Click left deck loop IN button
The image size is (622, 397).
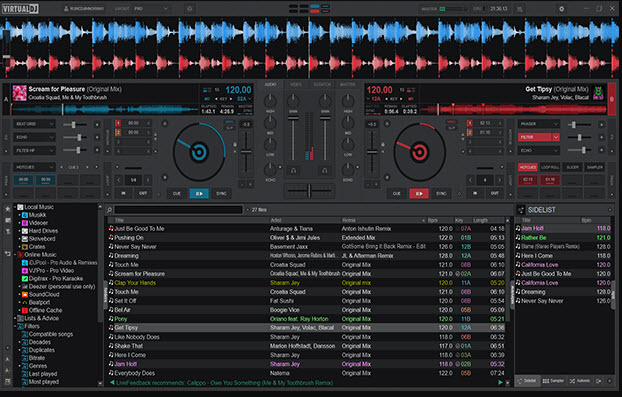coord(123,193)
